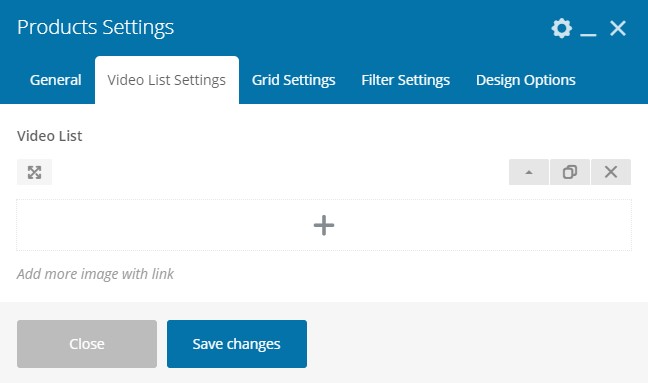Open the settings gear in header
The image size is (648, 383).
coord(562,29)
